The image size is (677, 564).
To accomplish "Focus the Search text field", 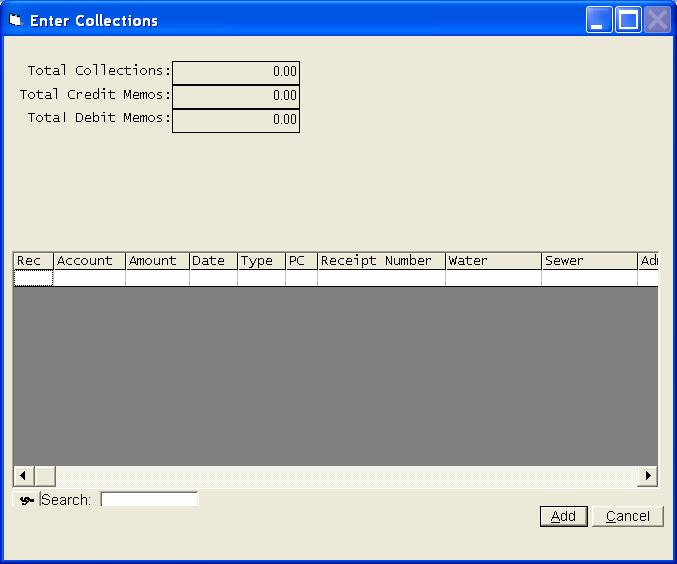I will pyautogui.click(x=149, y=499).
